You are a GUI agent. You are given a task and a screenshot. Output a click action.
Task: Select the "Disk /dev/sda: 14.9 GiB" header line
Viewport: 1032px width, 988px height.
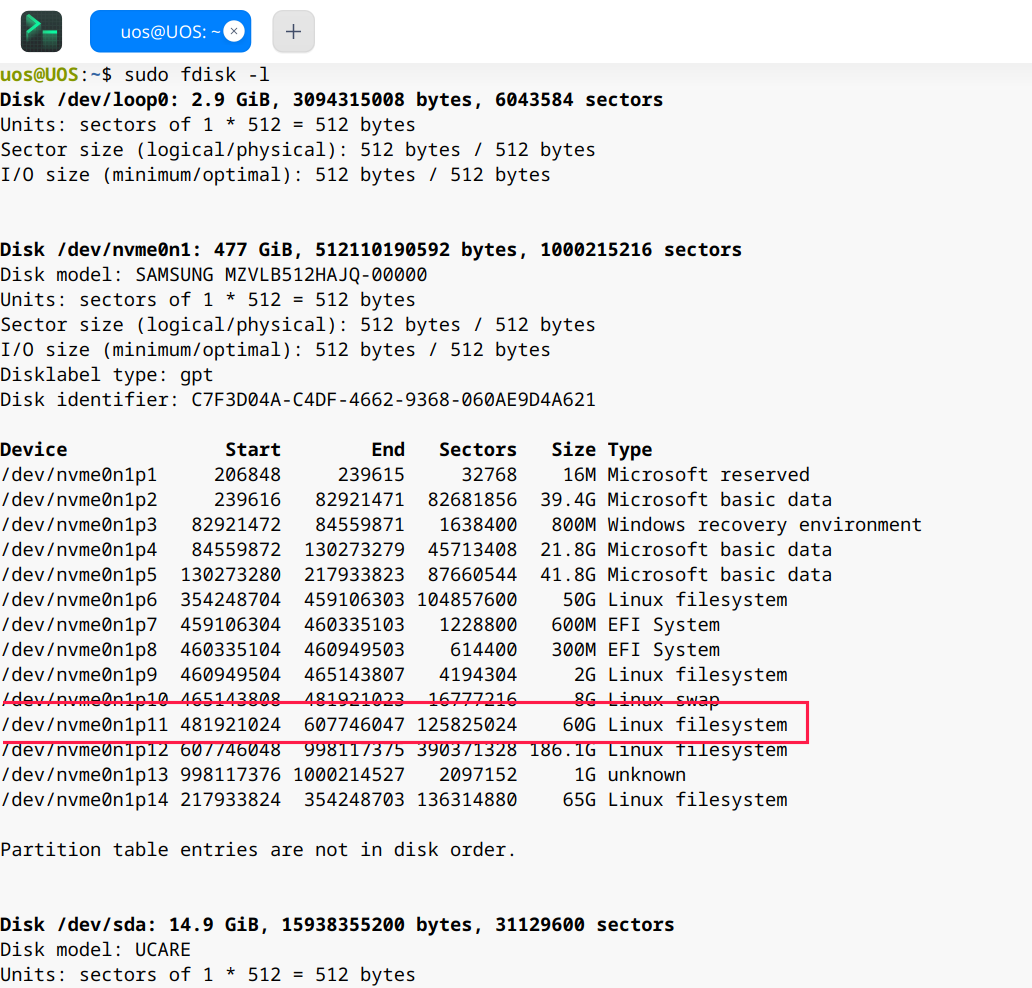click(338, 925)
